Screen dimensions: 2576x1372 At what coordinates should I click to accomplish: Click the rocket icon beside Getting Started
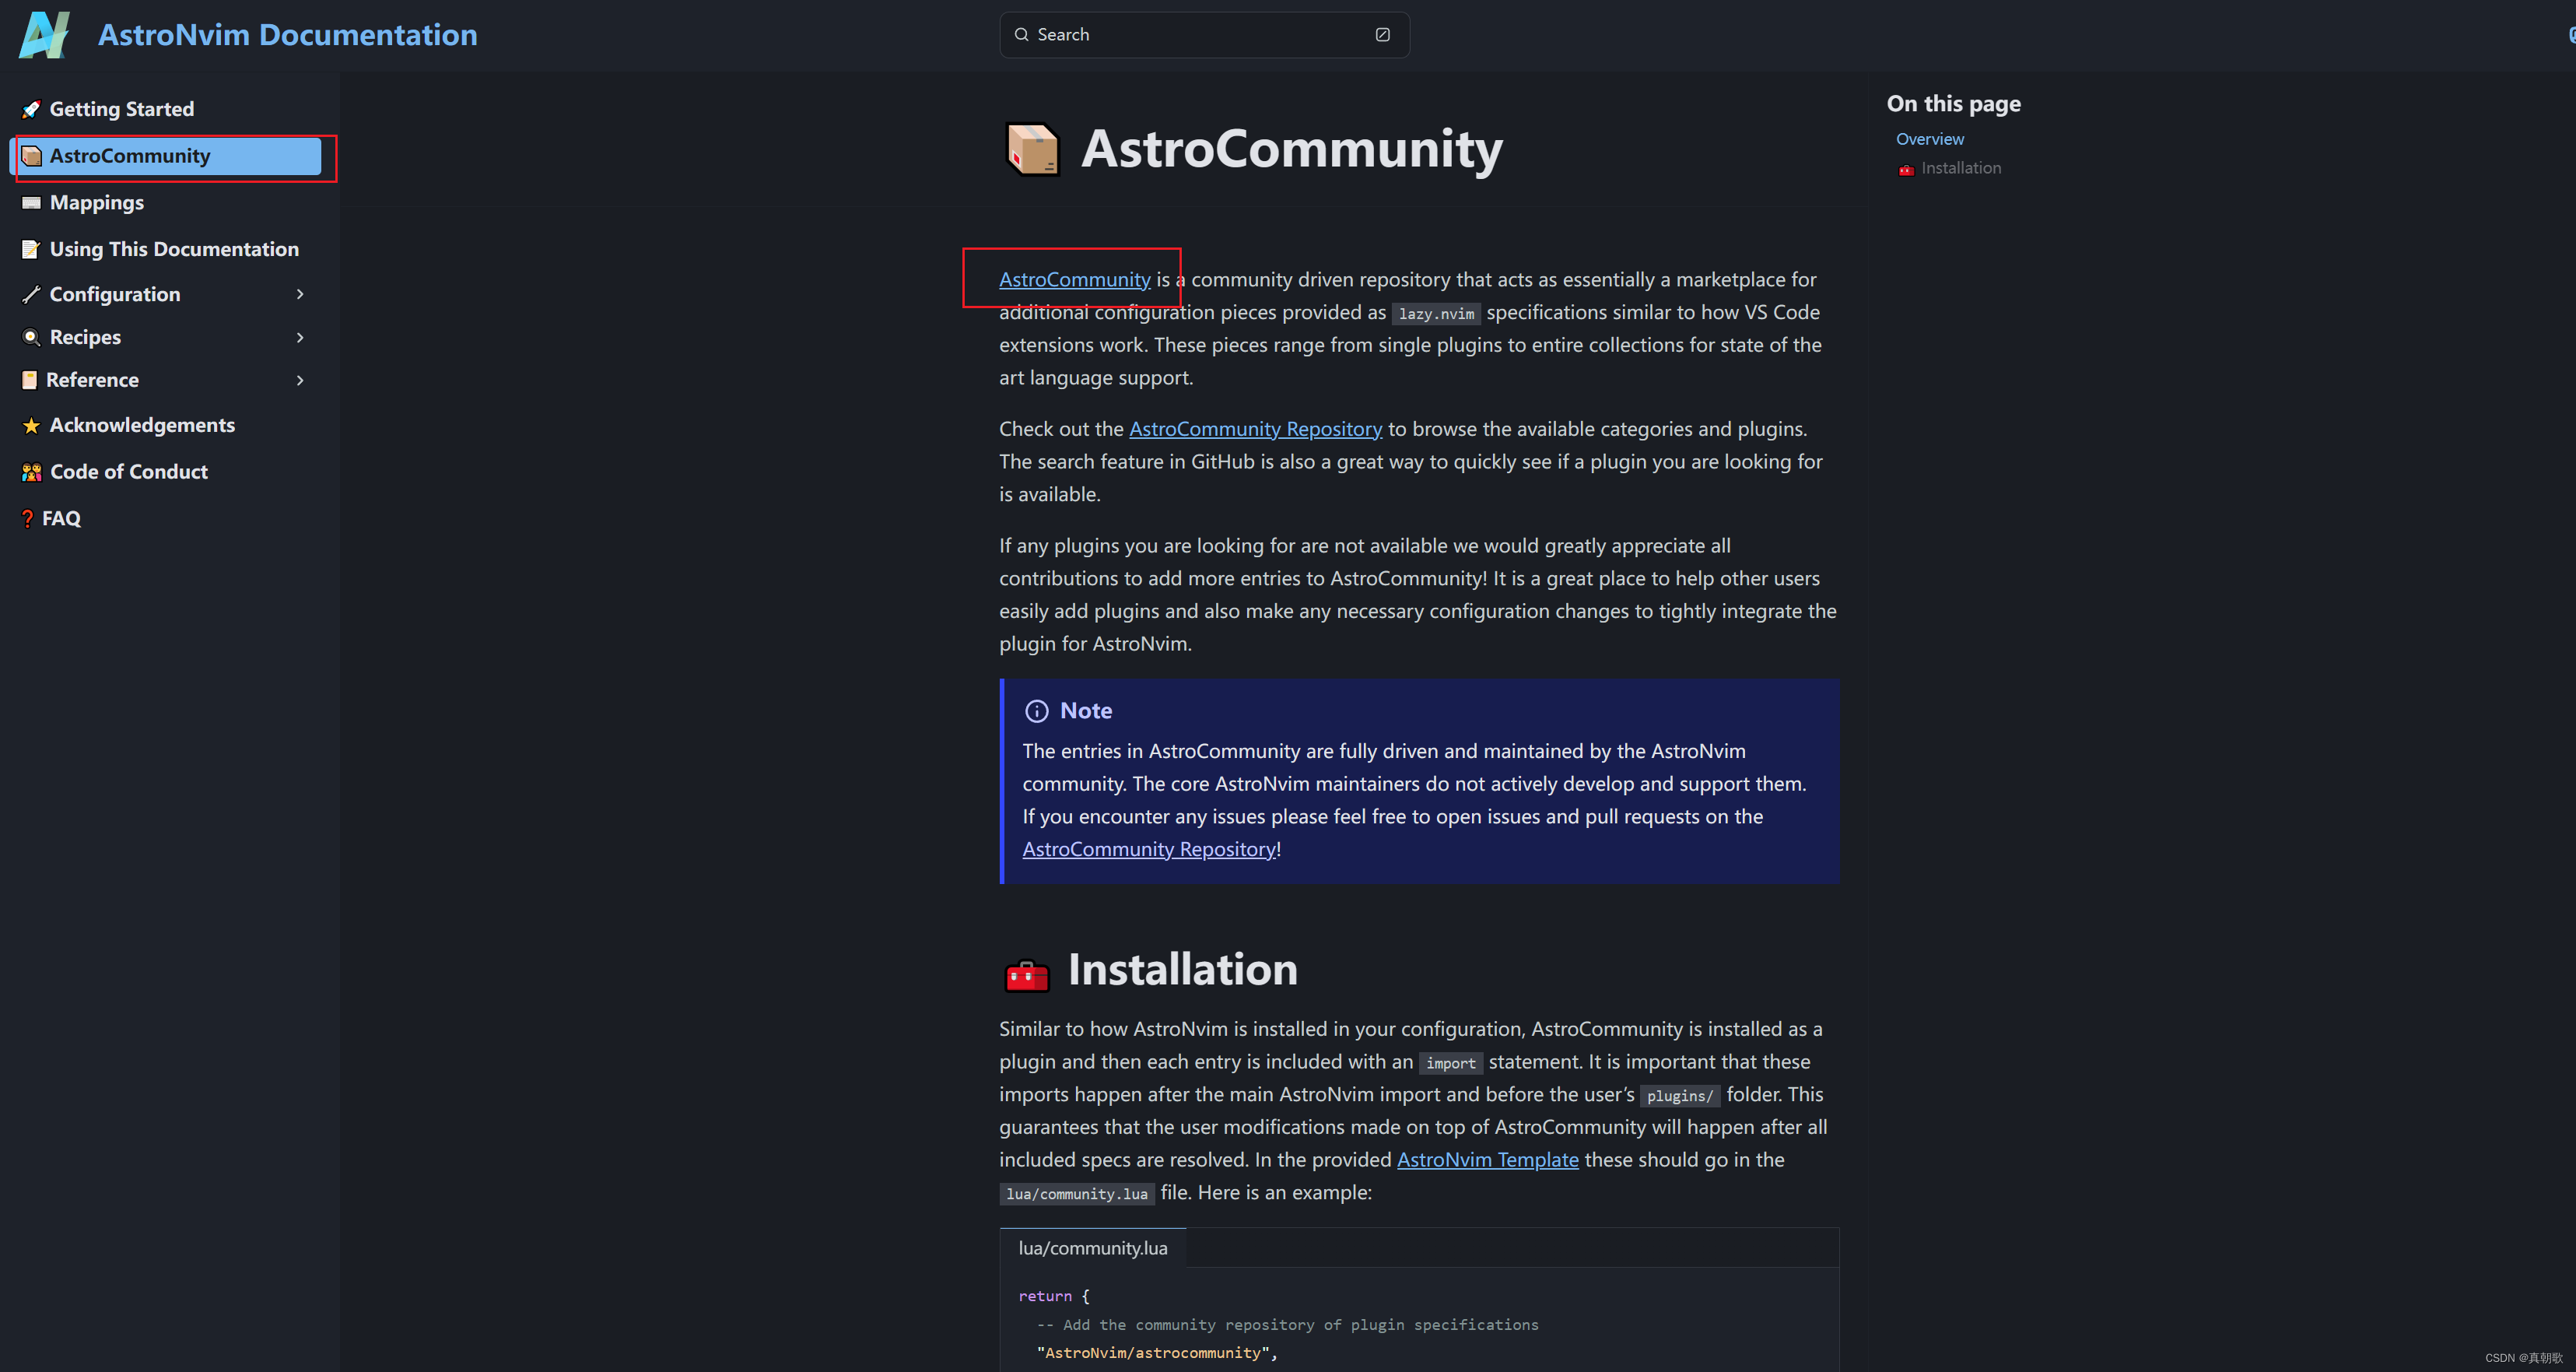31,109
